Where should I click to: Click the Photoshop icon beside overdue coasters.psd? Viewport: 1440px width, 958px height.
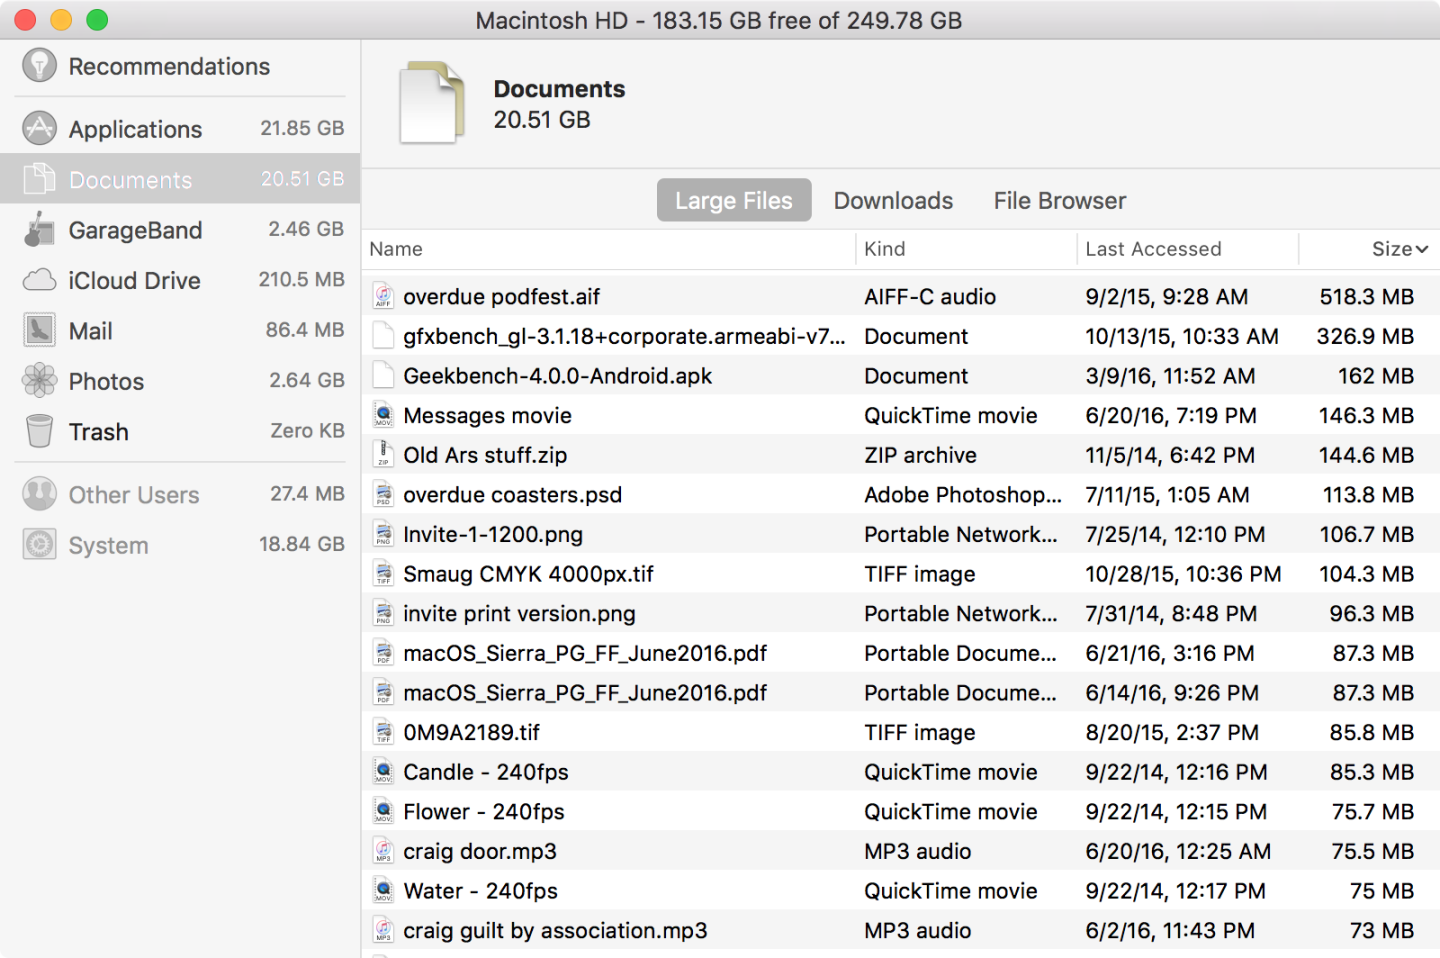(383, 494)
